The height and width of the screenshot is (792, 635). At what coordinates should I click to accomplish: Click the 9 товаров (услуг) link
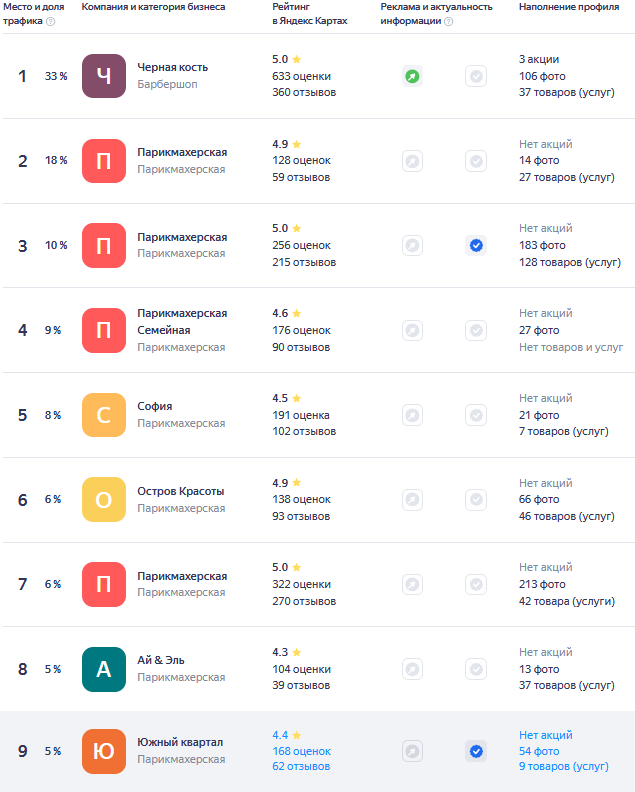click(564, 766)
